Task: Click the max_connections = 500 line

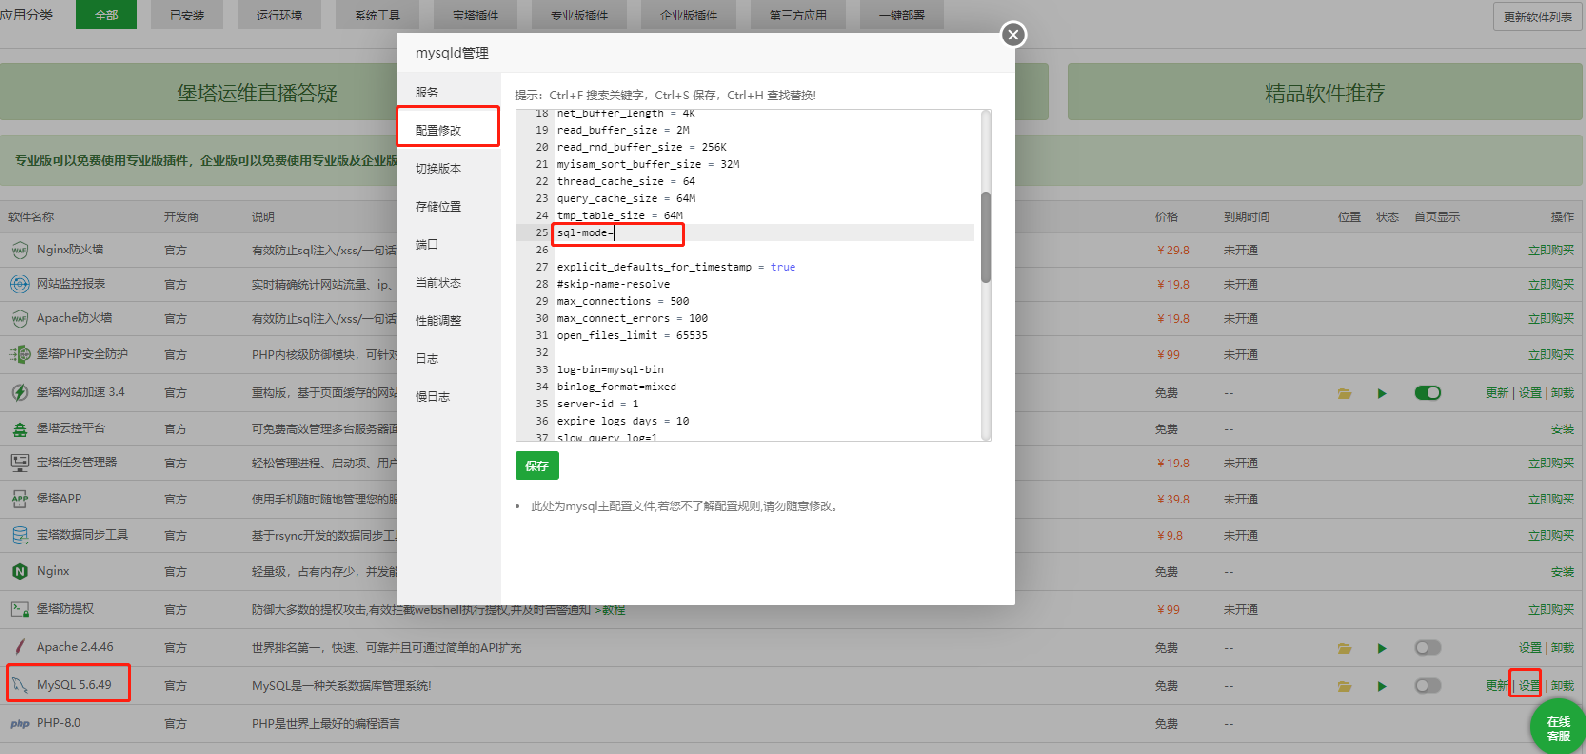Action: pyautogui.click(x=623, y=301)
